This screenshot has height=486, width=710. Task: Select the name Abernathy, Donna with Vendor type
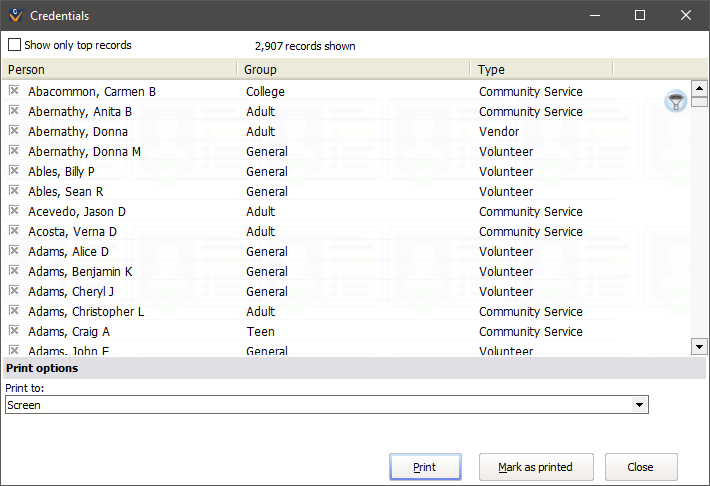tap(78, 131)
